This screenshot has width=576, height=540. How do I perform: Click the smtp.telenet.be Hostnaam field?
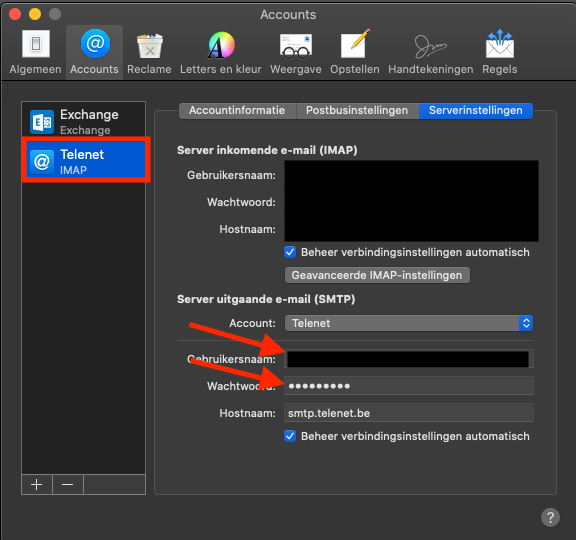409,413
